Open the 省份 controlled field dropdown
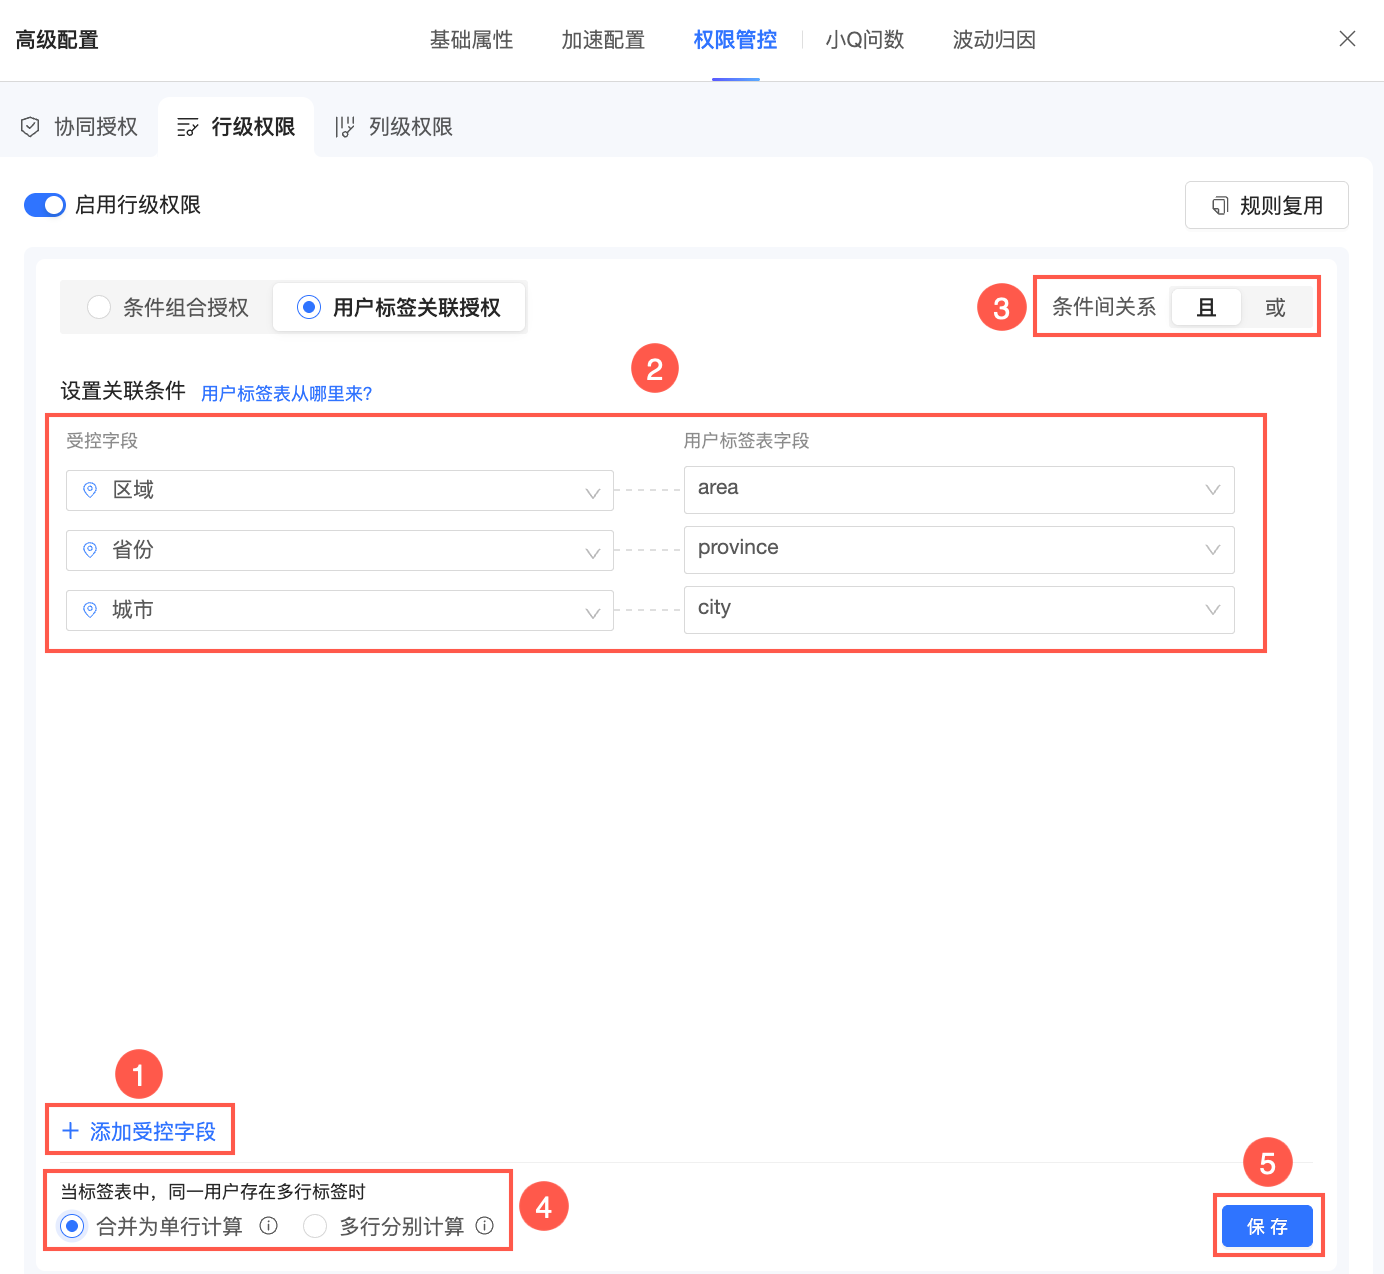This screenshot has width=1384, height=1274. point(340,550)
